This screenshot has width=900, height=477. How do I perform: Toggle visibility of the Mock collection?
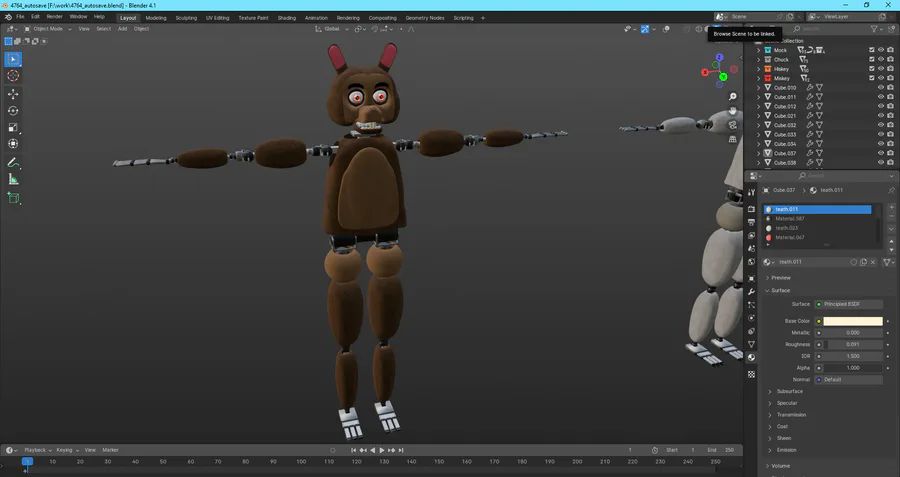tap(881, 51)
